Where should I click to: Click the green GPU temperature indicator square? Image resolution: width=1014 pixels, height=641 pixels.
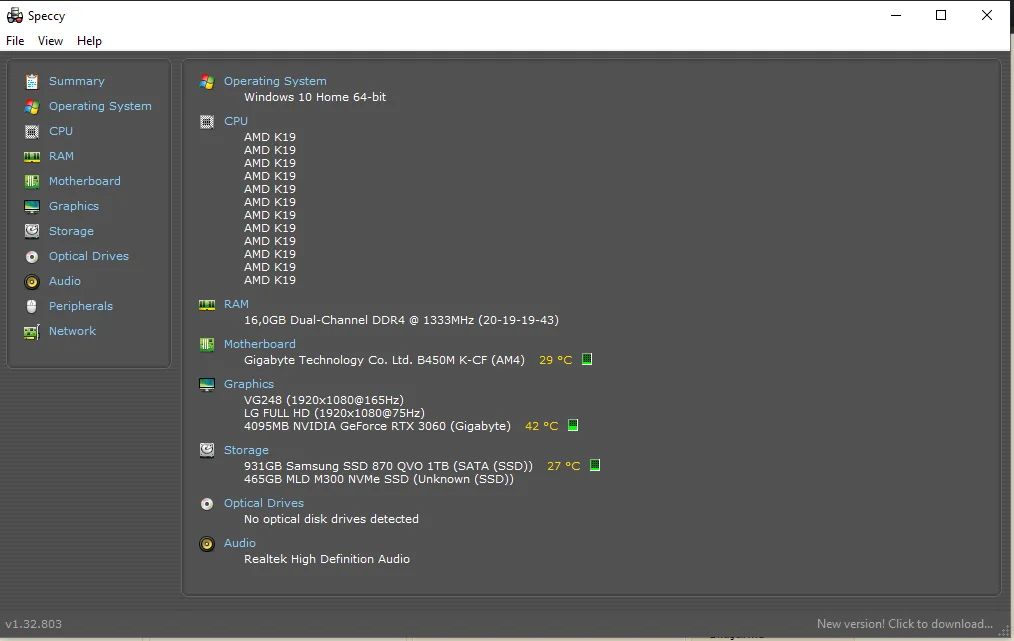573,425
